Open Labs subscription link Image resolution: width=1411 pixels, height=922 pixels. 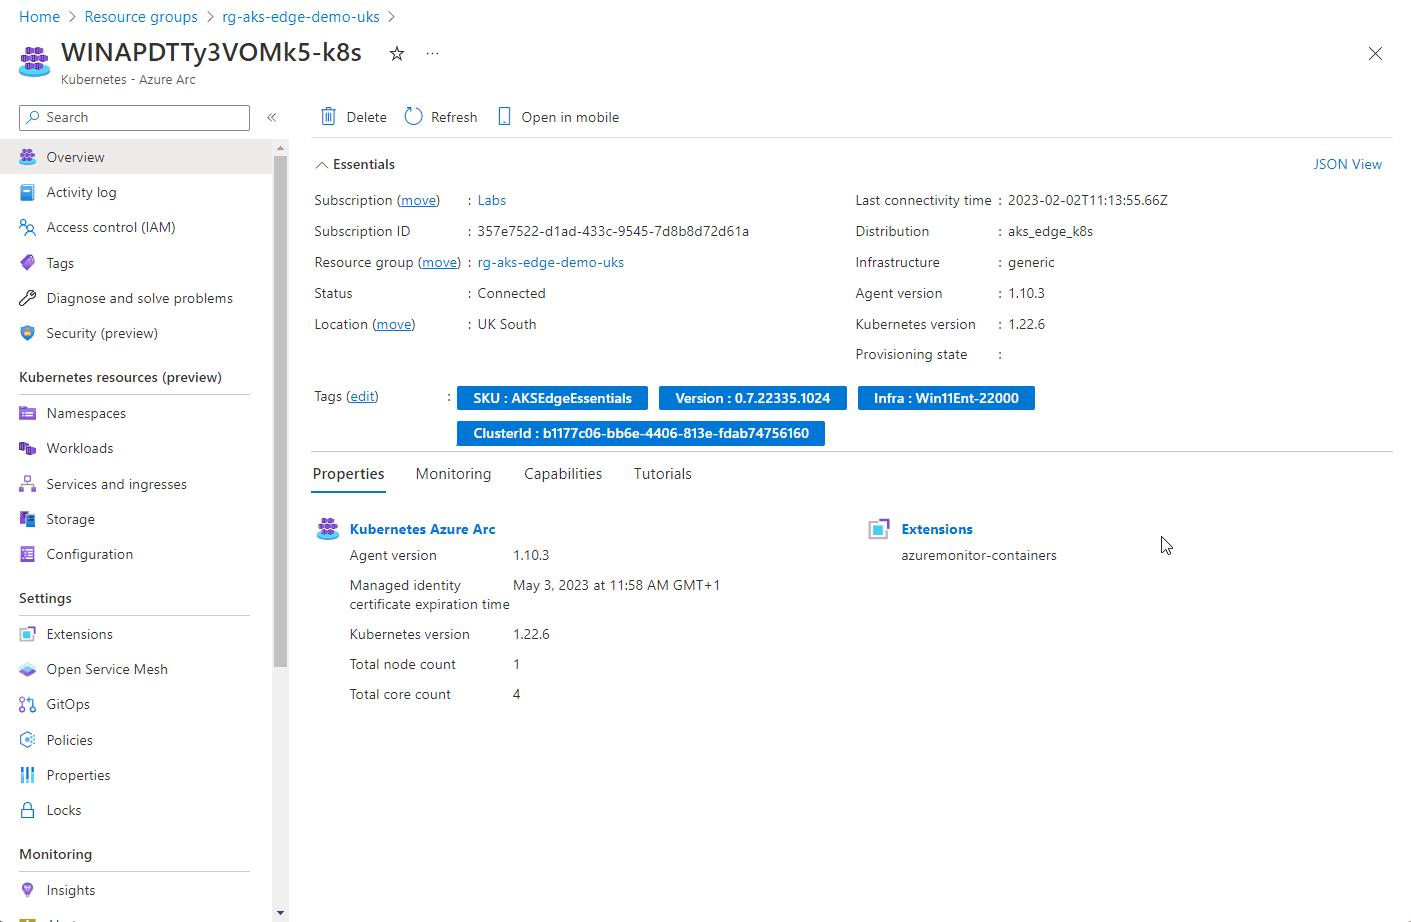491,200
